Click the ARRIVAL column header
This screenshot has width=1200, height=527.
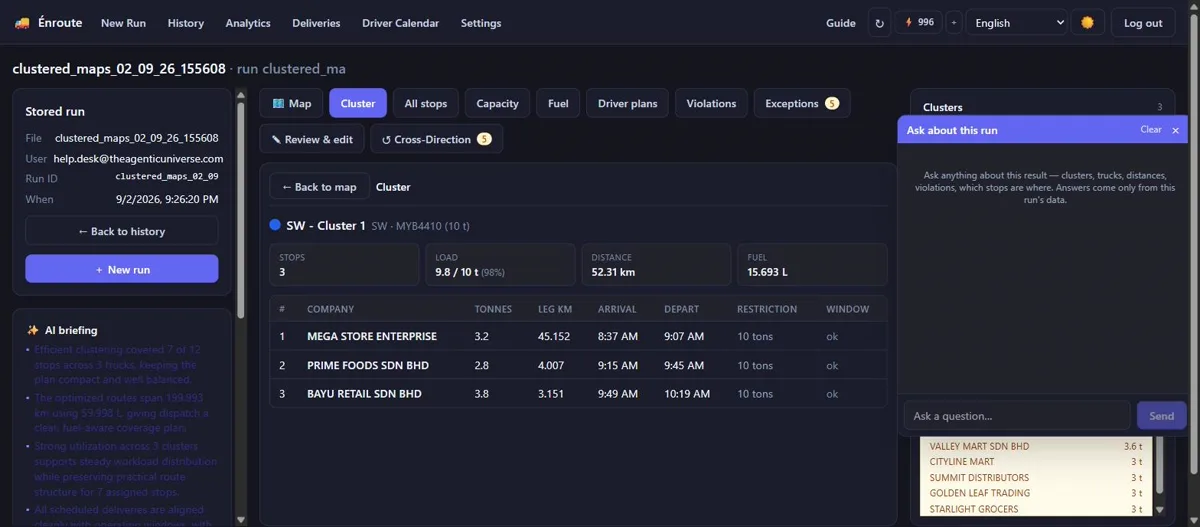(x=617, y=309)
